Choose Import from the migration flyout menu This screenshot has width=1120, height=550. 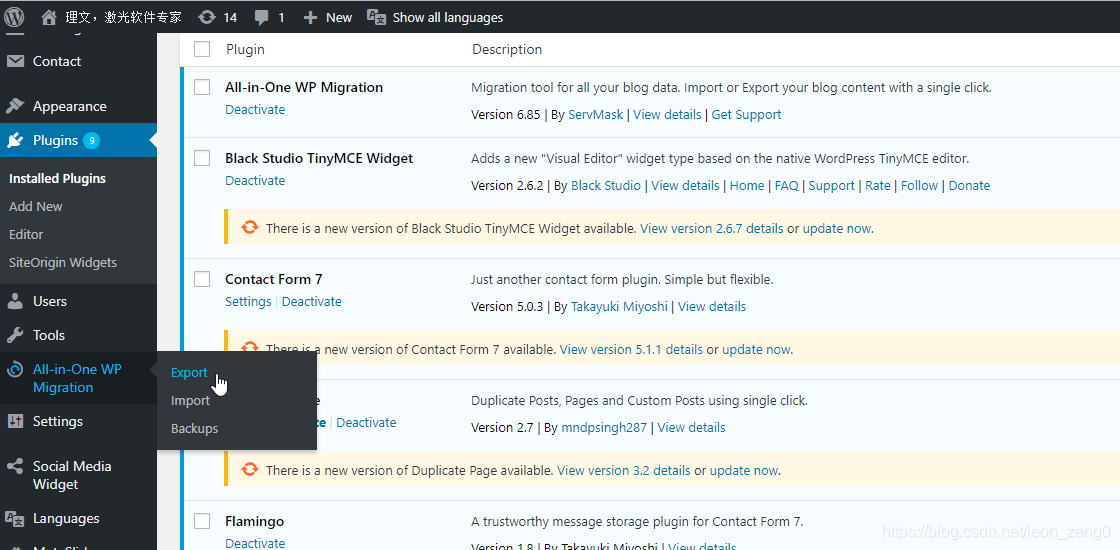[191, 401]
